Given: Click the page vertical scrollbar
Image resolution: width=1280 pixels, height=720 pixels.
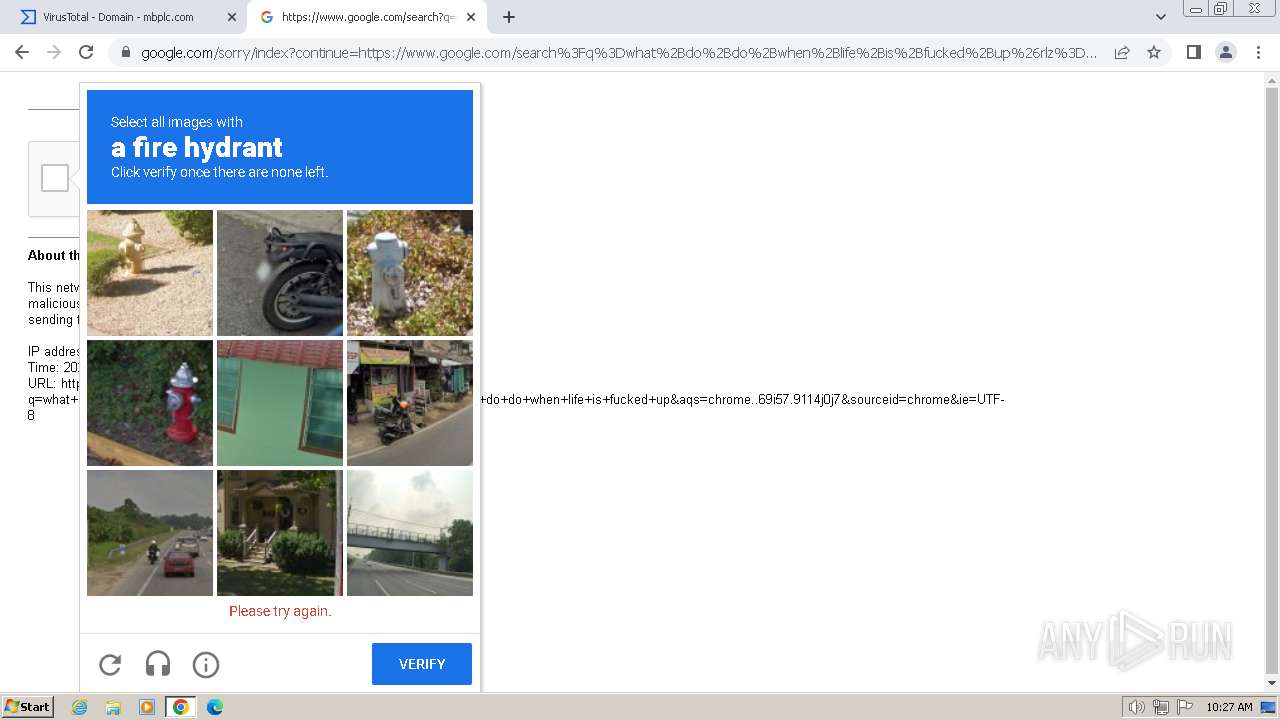Looking at the screenshot, I should tap(1272, 380).
